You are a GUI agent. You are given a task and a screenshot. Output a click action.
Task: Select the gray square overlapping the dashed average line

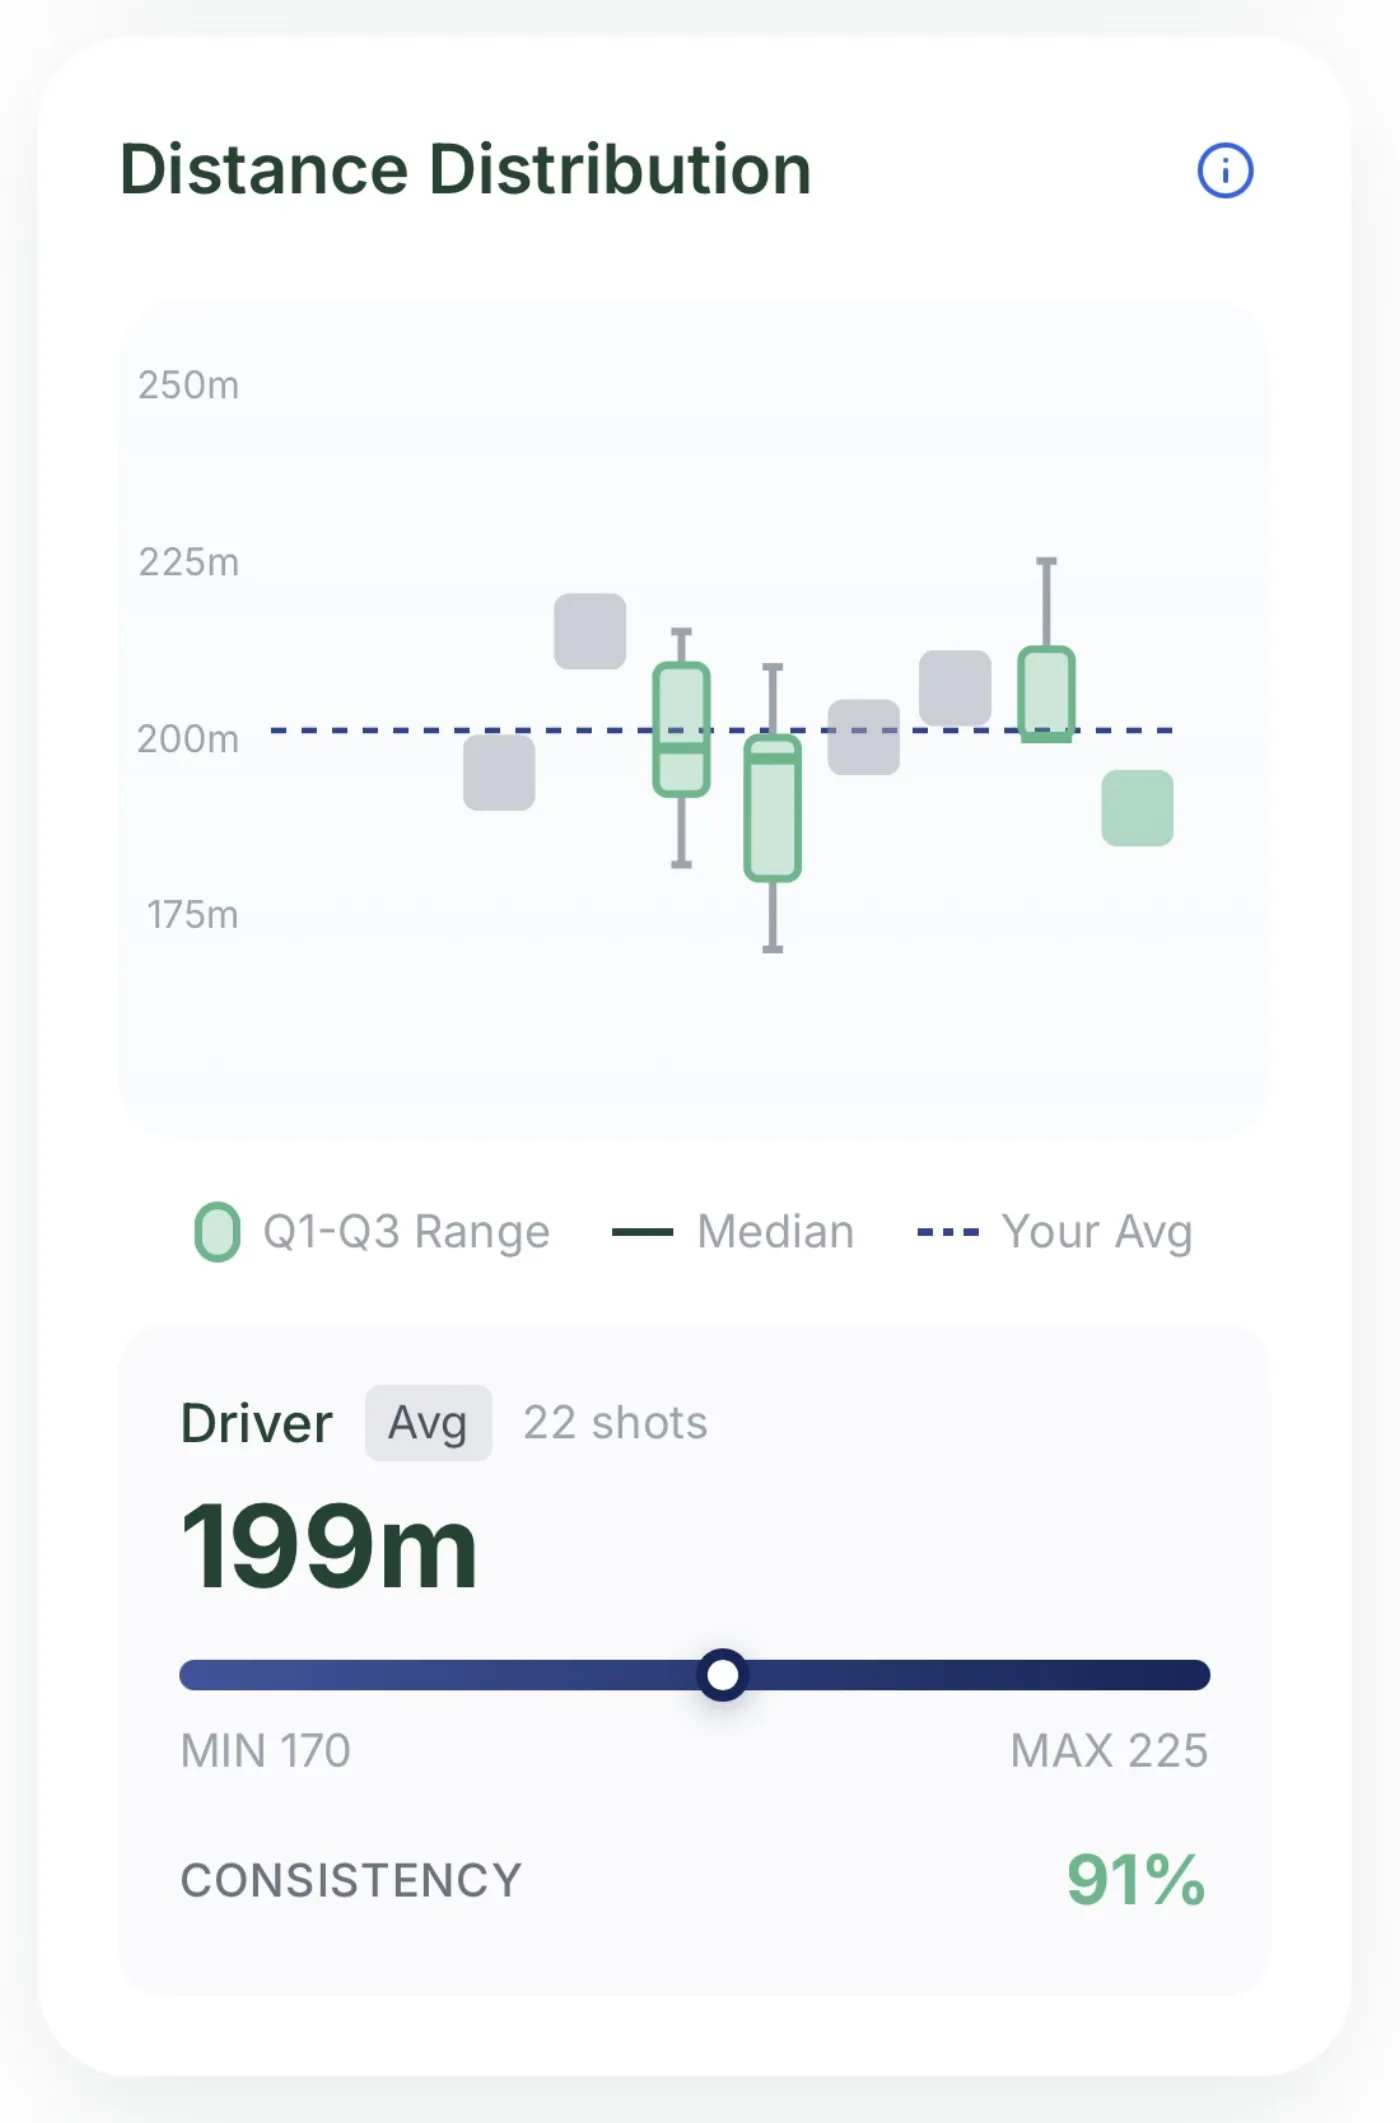coord(864,737)
